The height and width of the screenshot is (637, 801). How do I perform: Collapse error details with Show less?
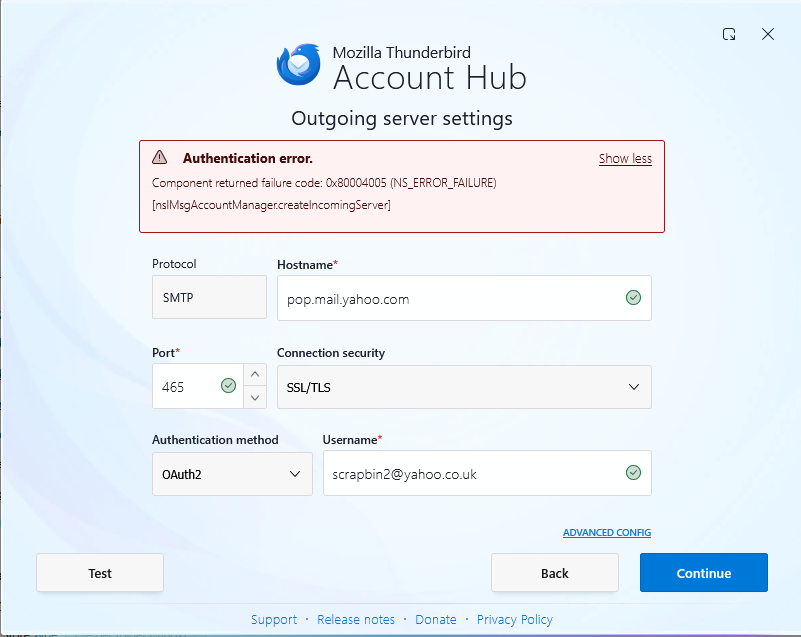click(x=625, y=159)
